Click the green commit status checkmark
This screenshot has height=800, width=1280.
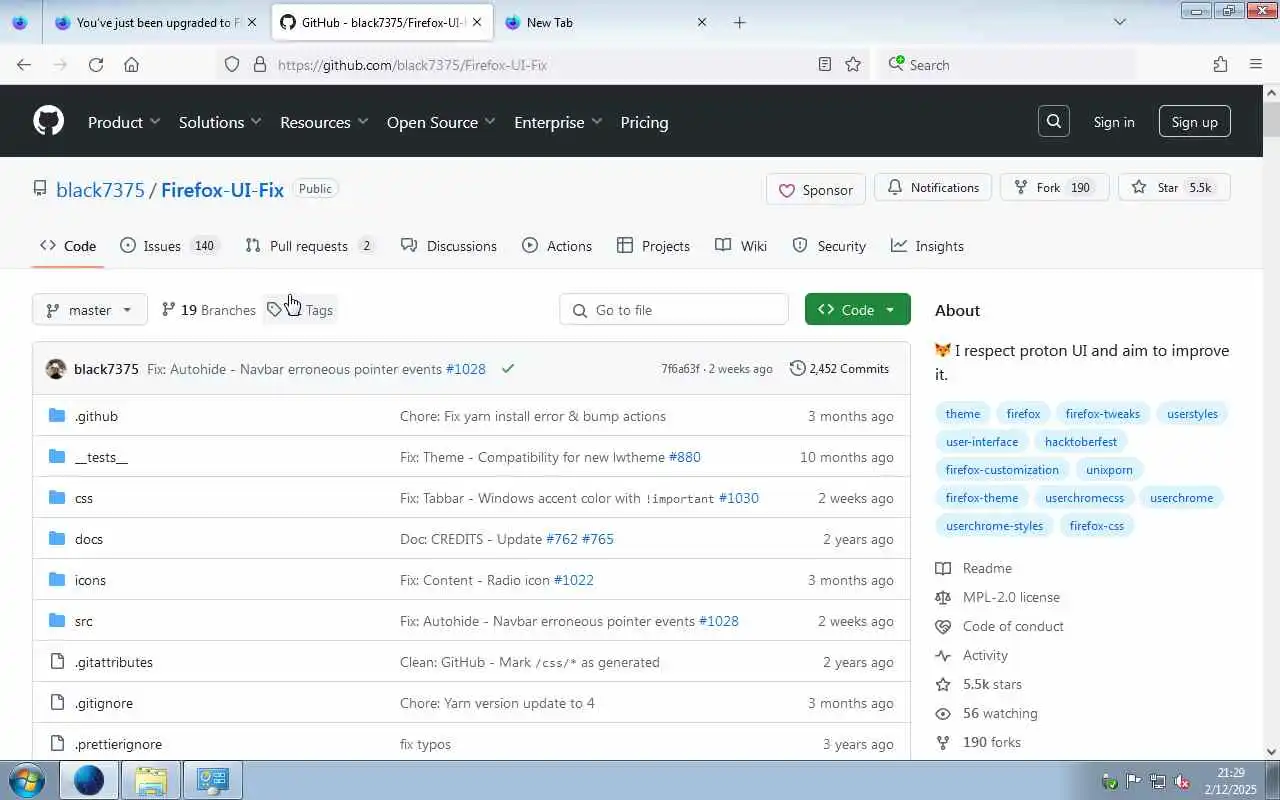tap(508, 368)
